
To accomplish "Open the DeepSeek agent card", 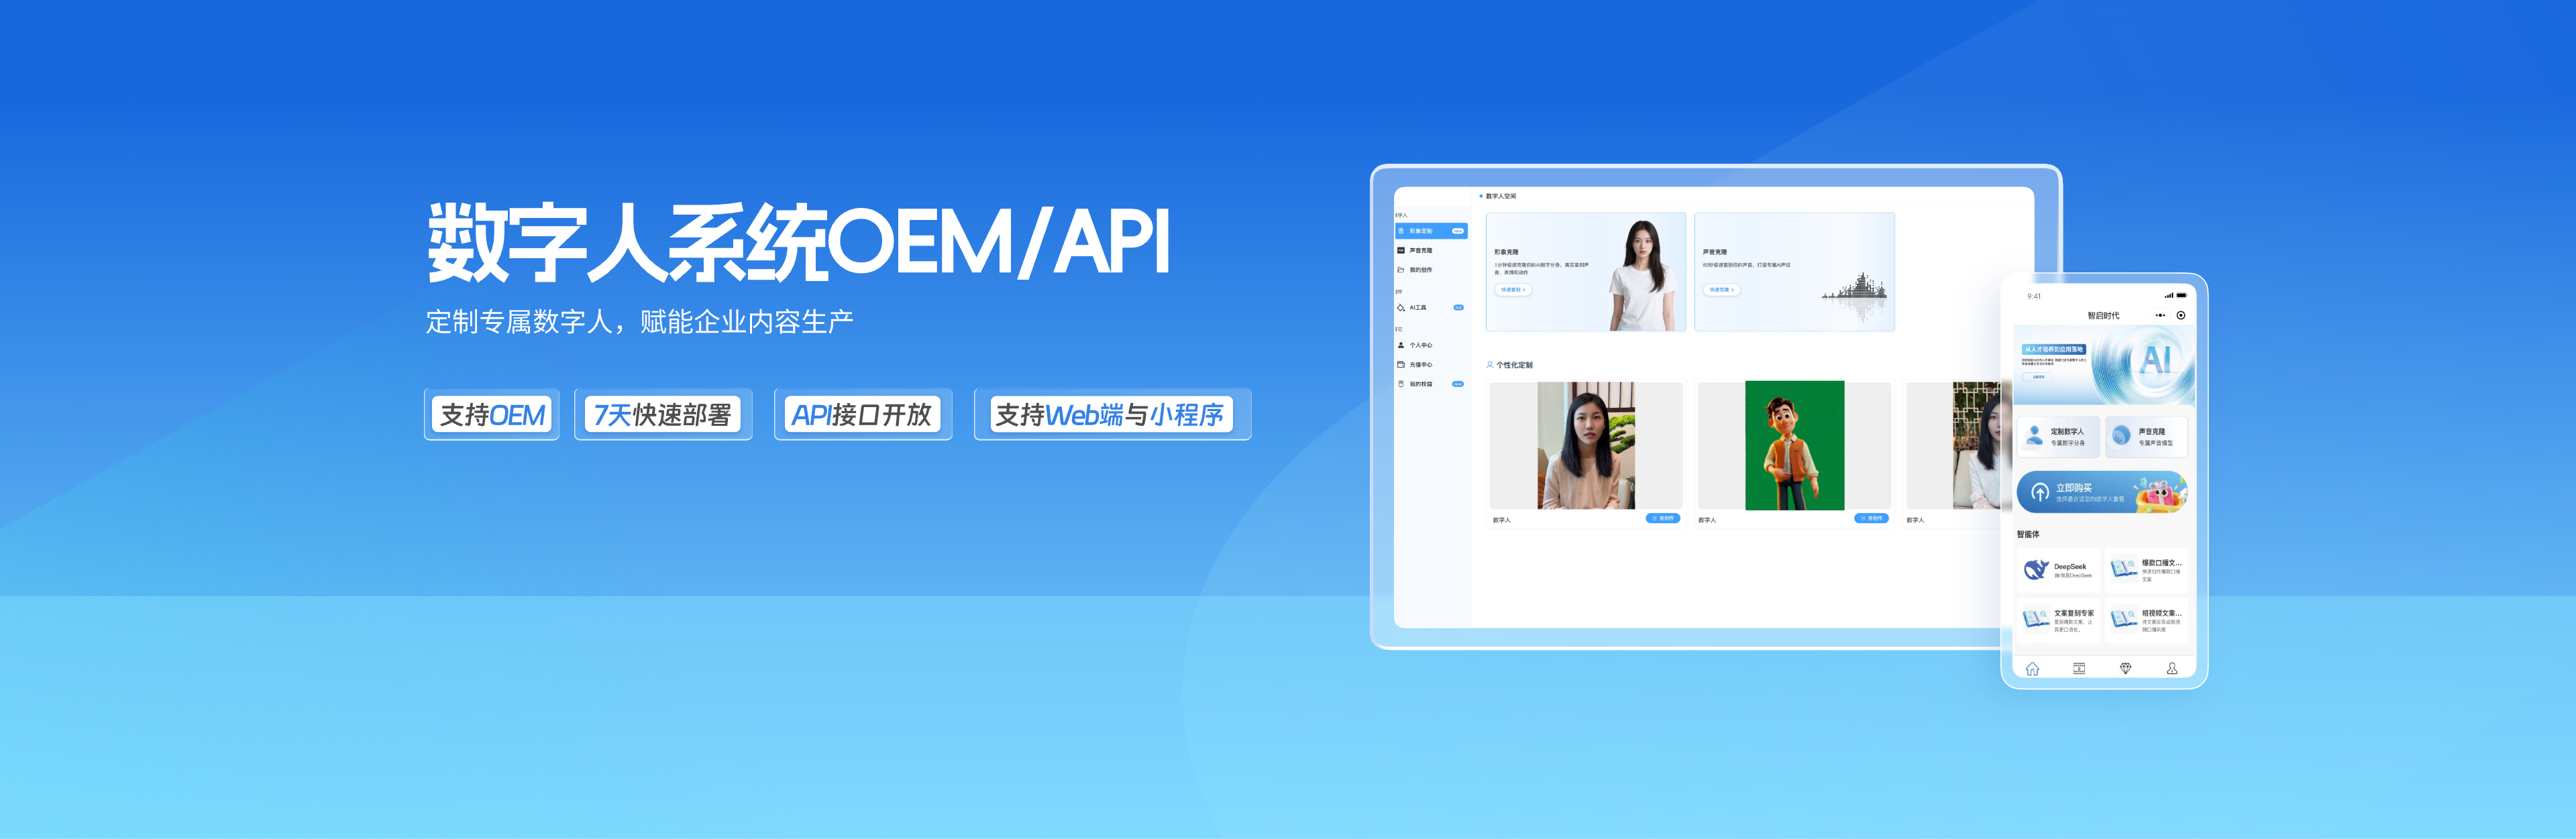I will pos(2059,570).
